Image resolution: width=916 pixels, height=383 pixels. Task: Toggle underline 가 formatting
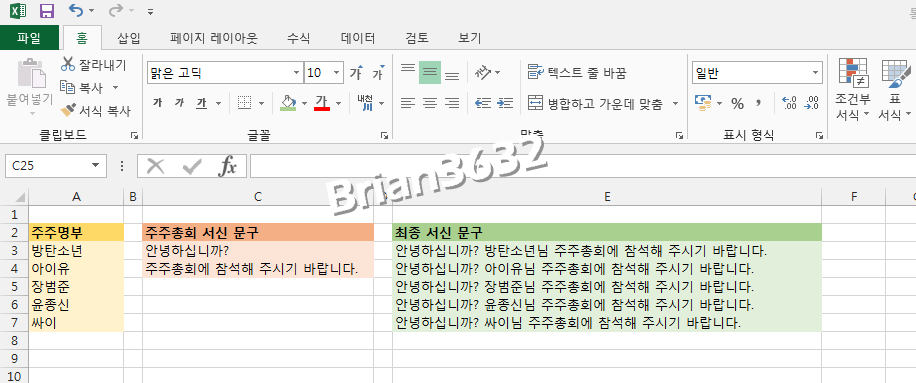click(202, 103)
